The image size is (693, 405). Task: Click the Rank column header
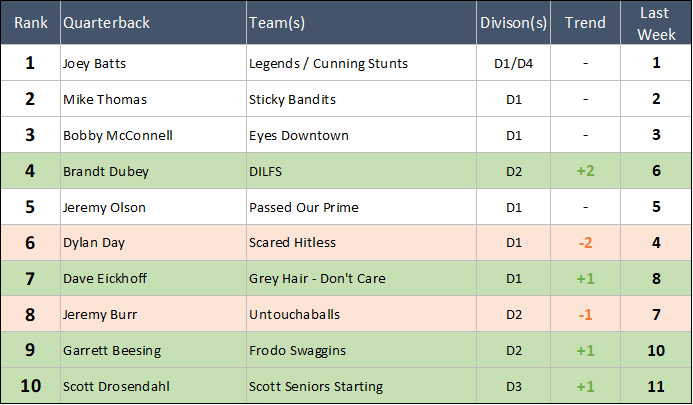point(29,22)
